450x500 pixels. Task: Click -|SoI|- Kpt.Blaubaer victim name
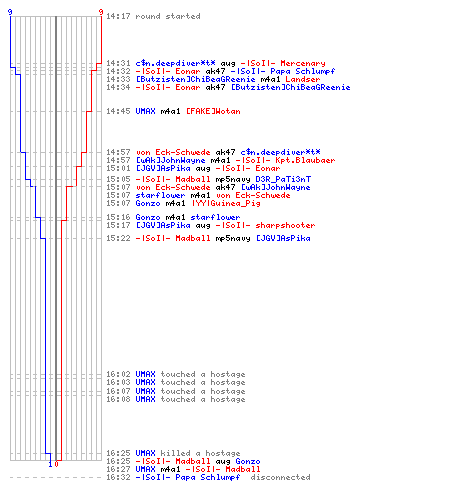click(285, 160)
